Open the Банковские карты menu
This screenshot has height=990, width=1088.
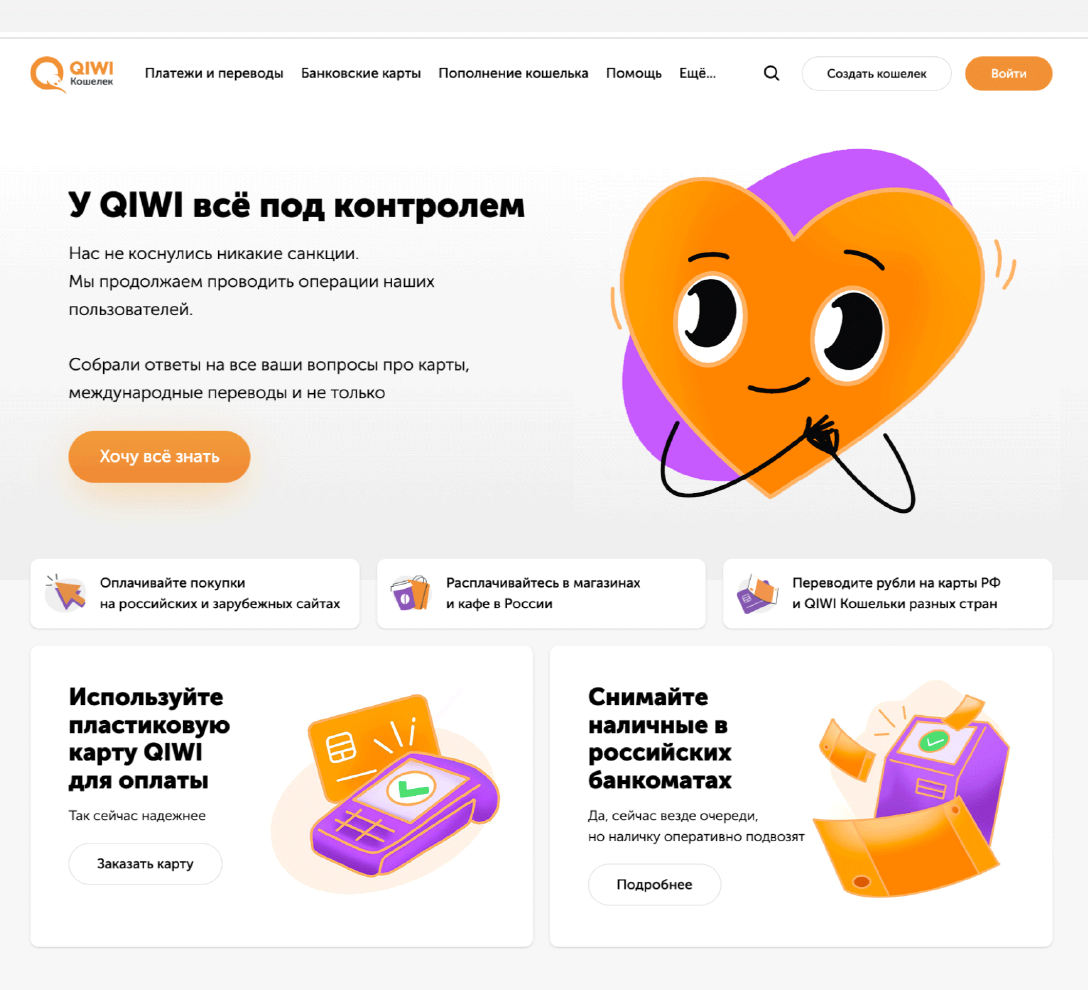tap(361, 74)
